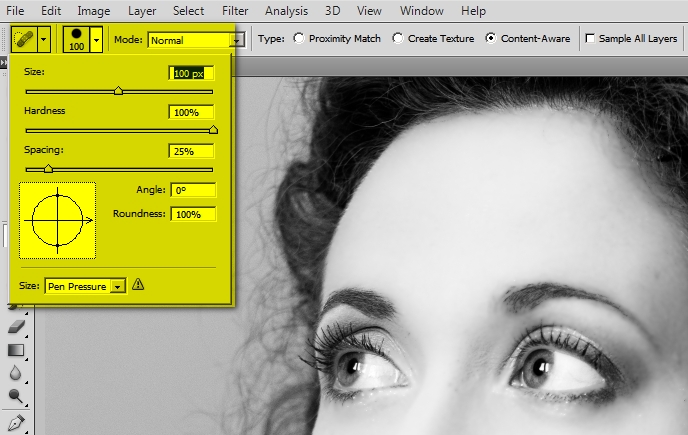Screen dimensions: 688x435
Task: Click the Roundness field showing 100%
Action: pos(193,214)
